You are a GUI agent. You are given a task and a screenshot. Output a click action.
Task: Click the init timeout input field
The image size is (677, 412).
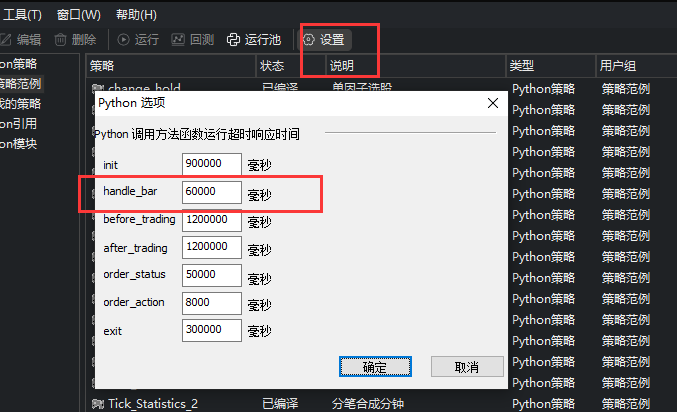(x=212, y=164)
